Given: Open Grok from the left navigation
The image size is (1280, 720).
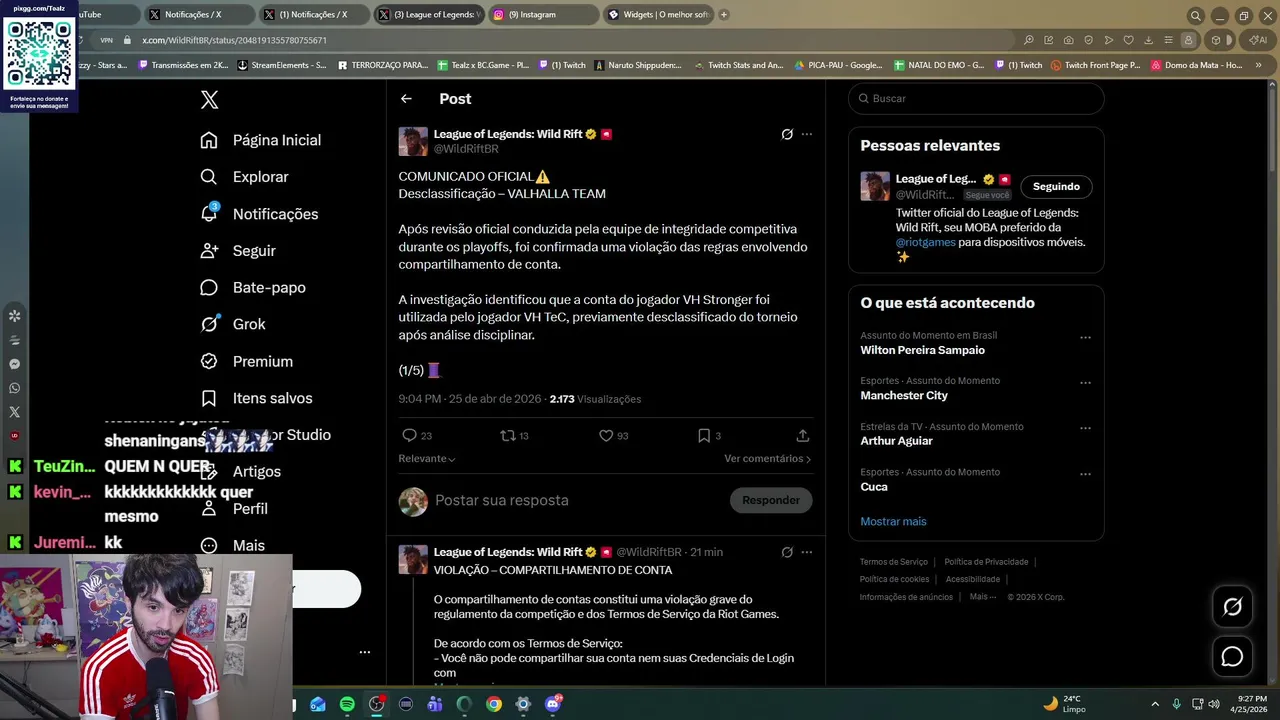Looking at the screenshot, I should (x=233, y=324).
